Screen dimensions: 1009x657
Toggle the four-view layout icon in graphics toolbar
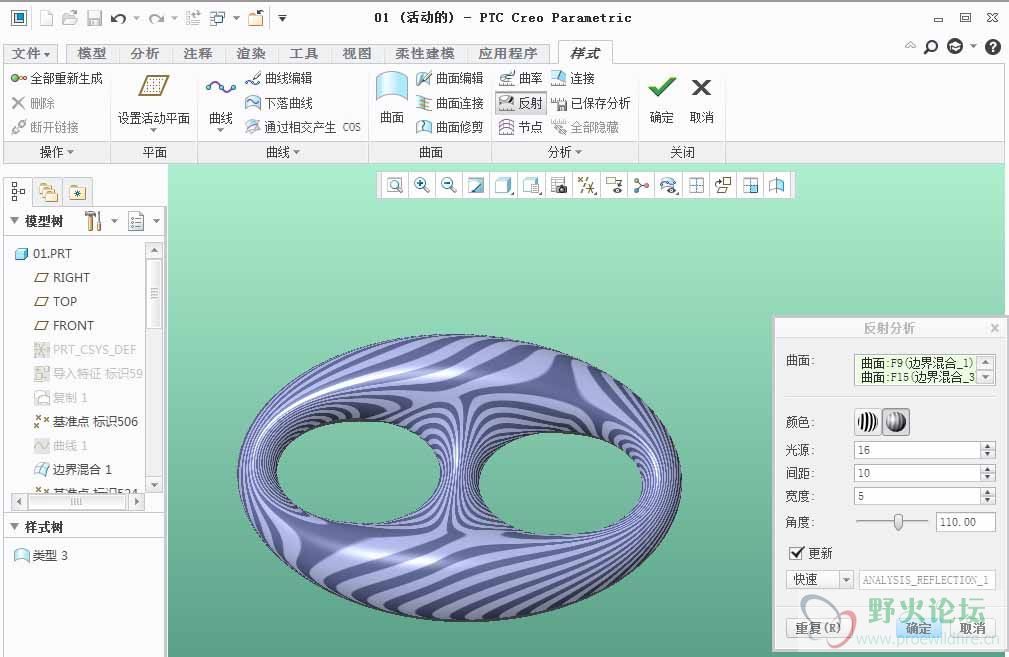pos(696,186)
